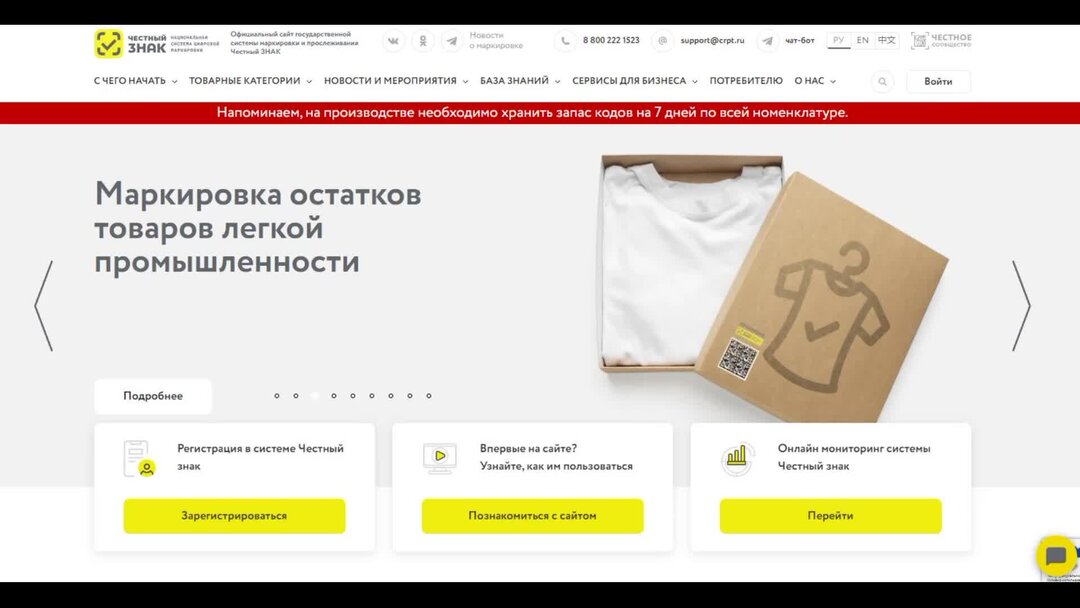Click the Зарегистрироваться button
Image resolution: width=1080 pixels, height=608 pixels.
(234, 516)
